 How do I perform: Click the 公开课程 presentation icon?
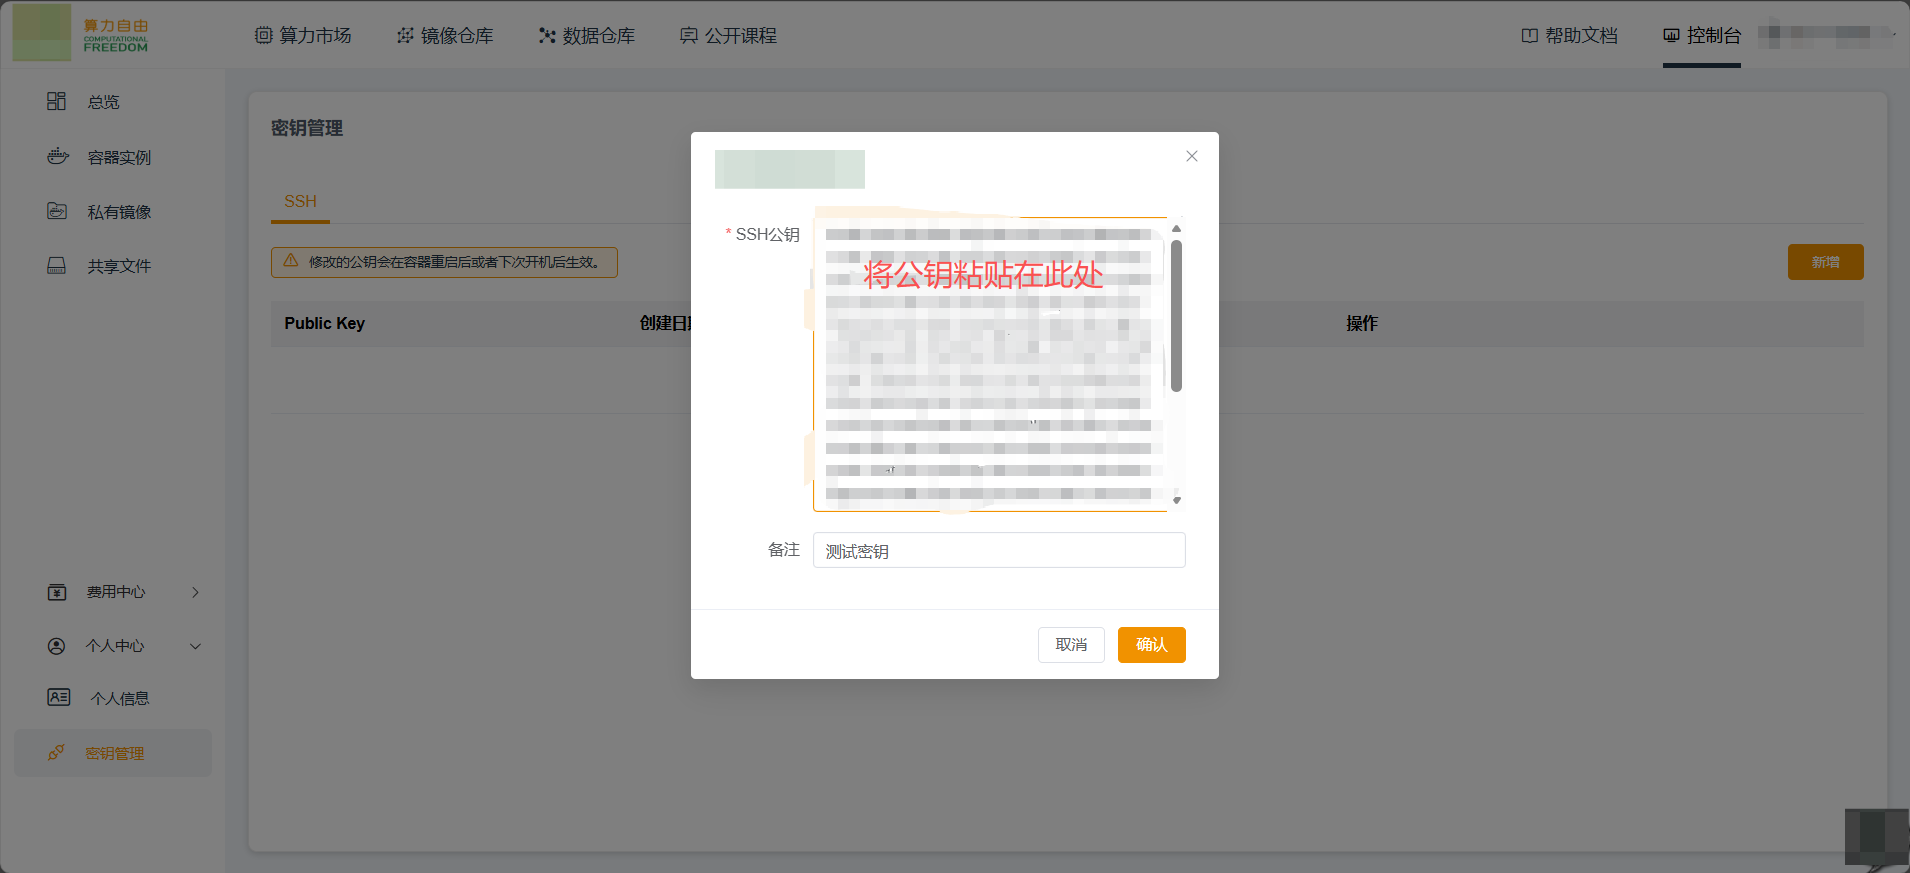click(689, 35)
